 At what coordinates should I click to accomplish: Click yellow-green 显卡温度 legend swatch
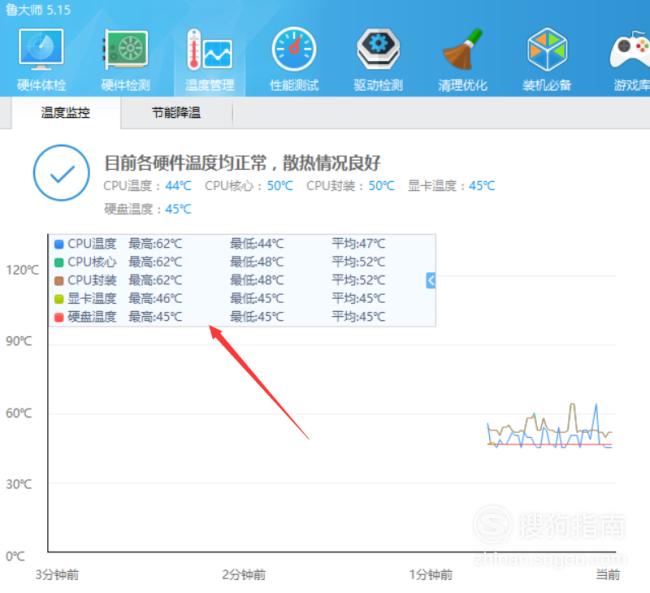pyautogui.click(x=59, y=299)
